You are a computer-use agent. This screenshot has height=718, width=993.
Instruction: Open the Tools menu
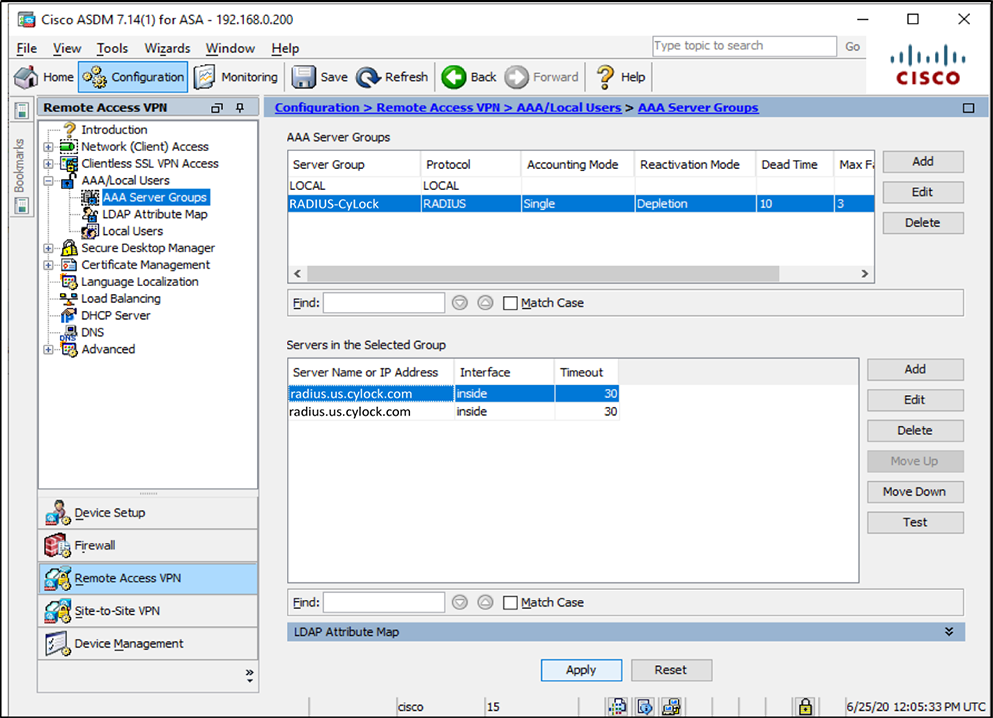click(112, 48)
